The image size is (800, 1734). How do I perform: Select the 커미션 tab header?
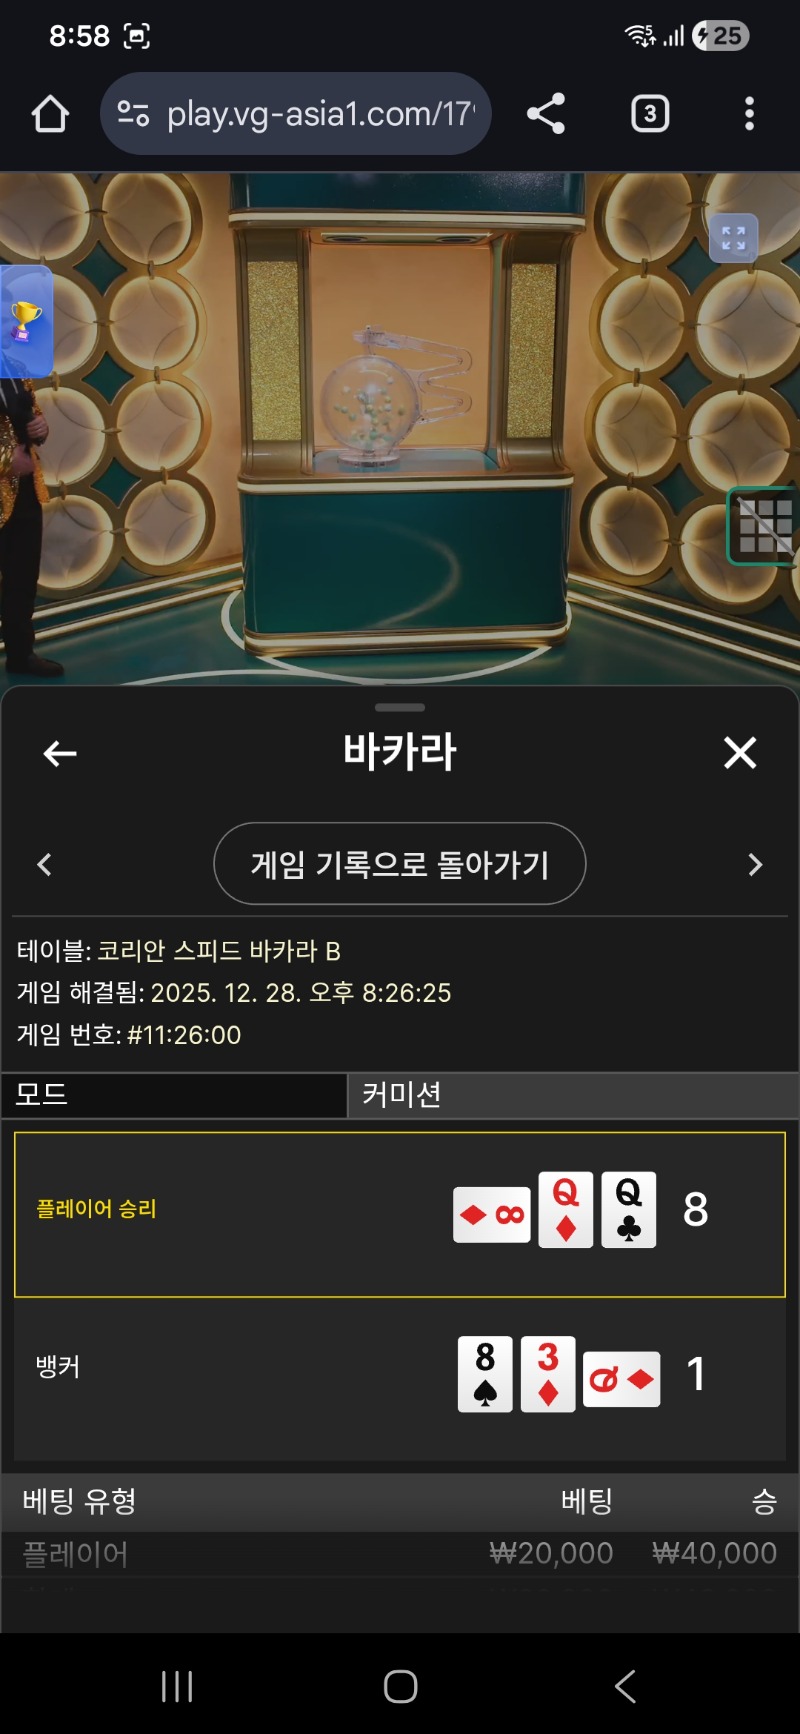574,1094
